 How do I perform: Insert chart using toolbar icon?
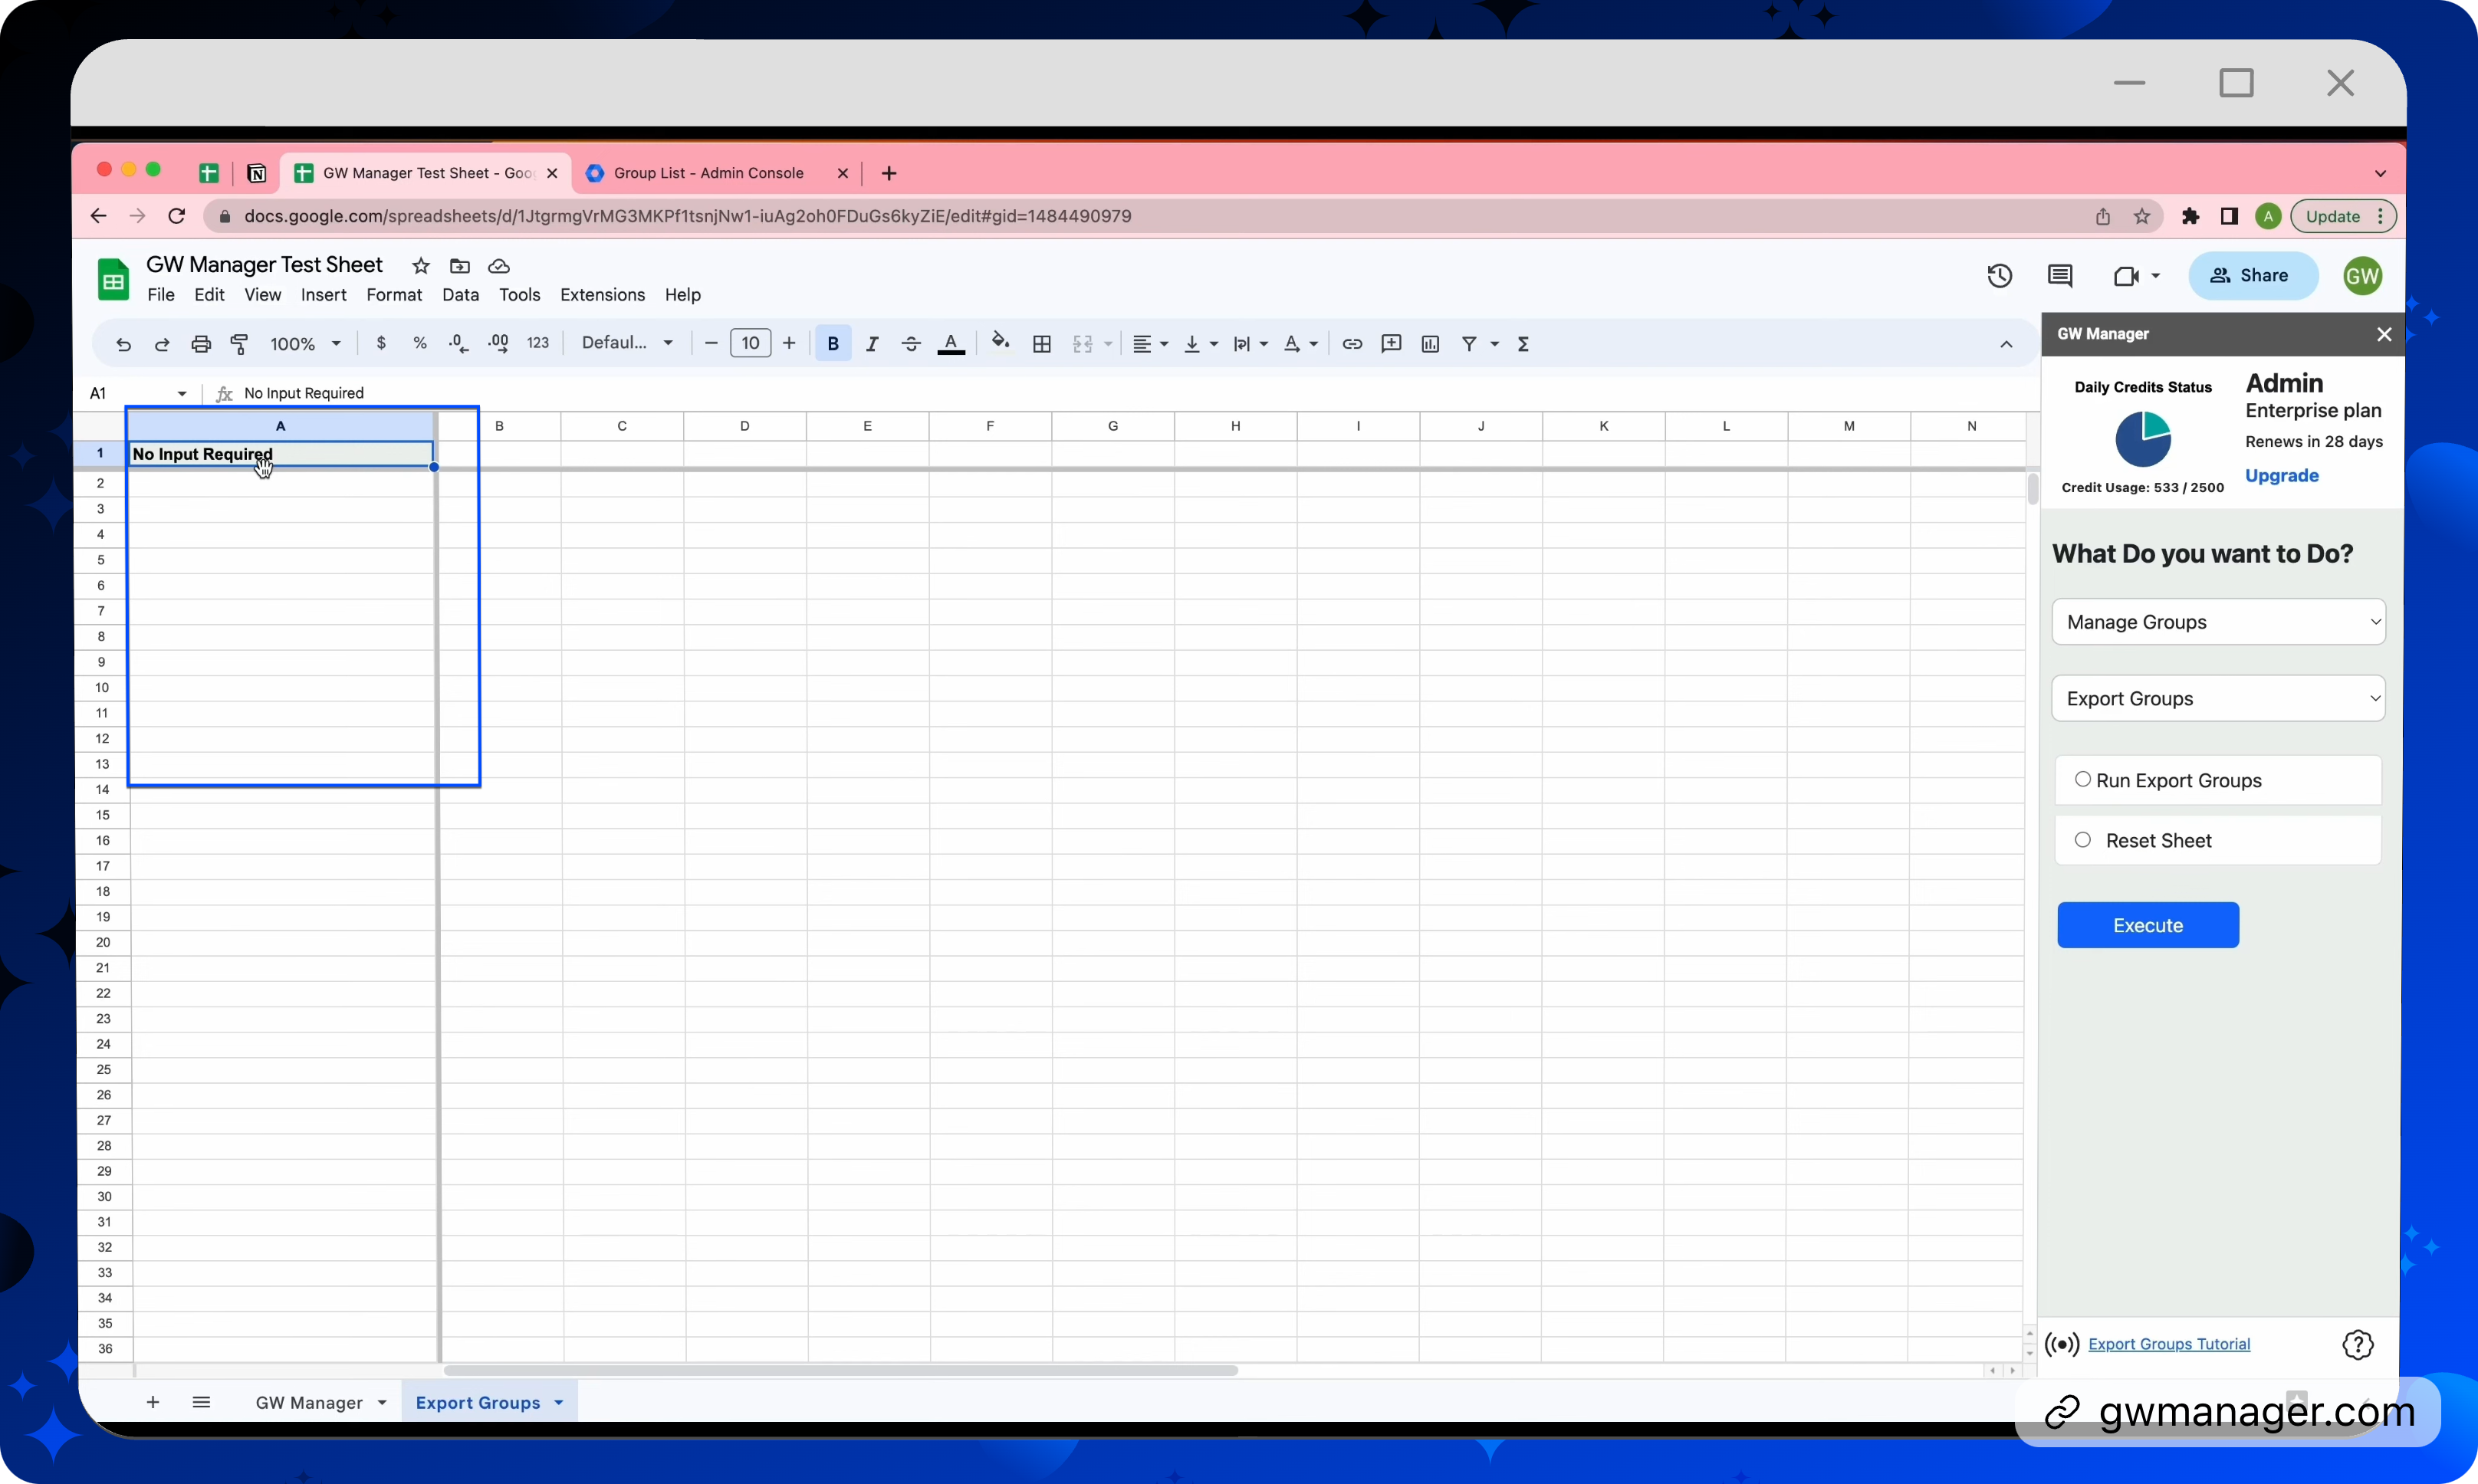(1431, 343)
